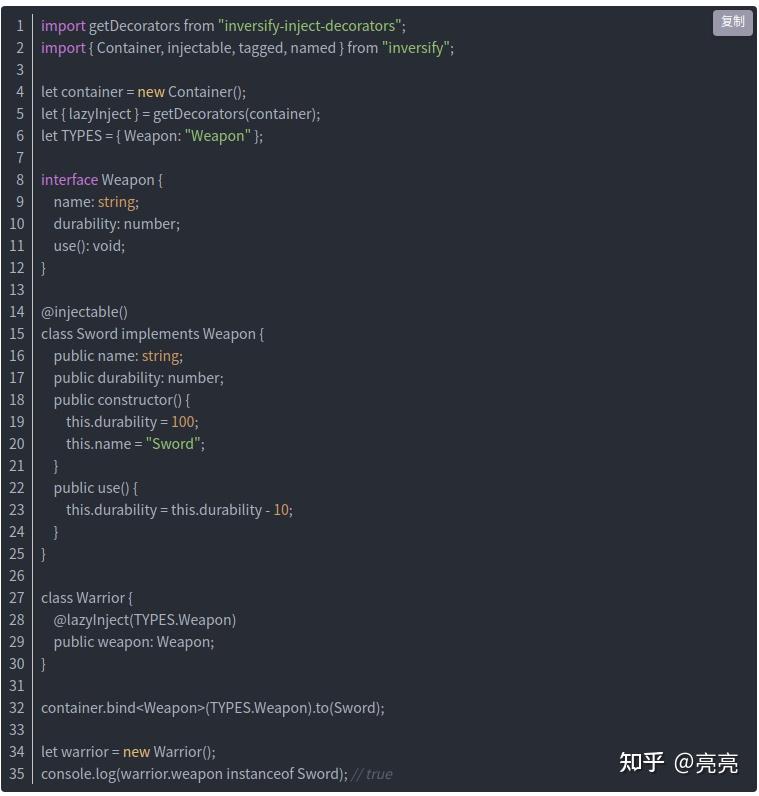
Task: Click the container.bind<Weapon> statement
Action: pos(212,708)
